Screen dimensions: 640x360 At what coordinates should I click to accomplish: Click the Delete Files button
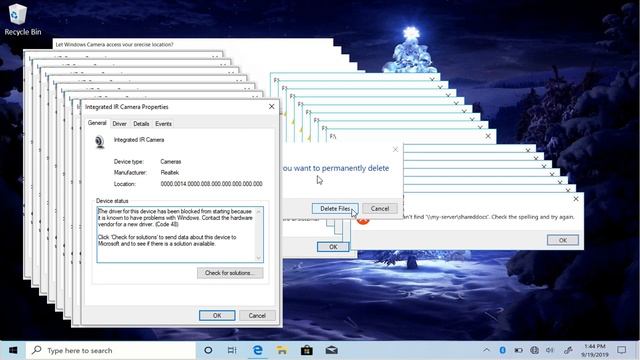[335, 209]
